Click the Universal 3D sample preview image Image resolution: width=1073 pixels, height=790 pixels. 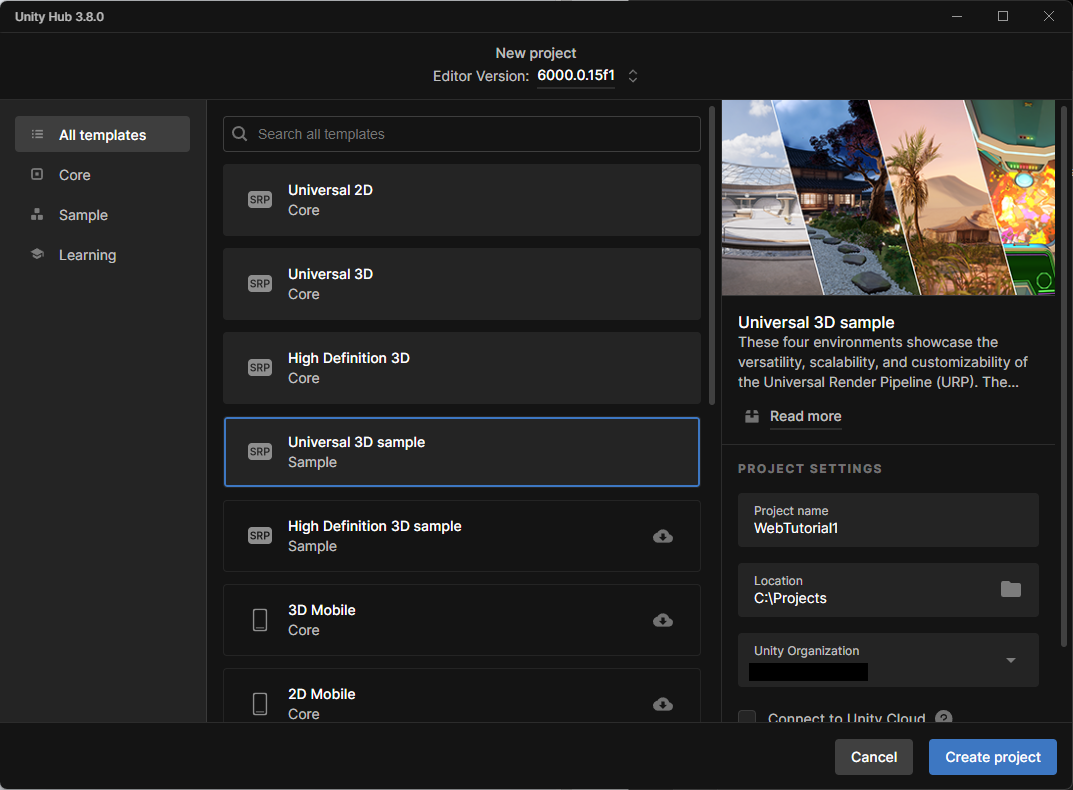pyautogui.click(x=888, y=198)
